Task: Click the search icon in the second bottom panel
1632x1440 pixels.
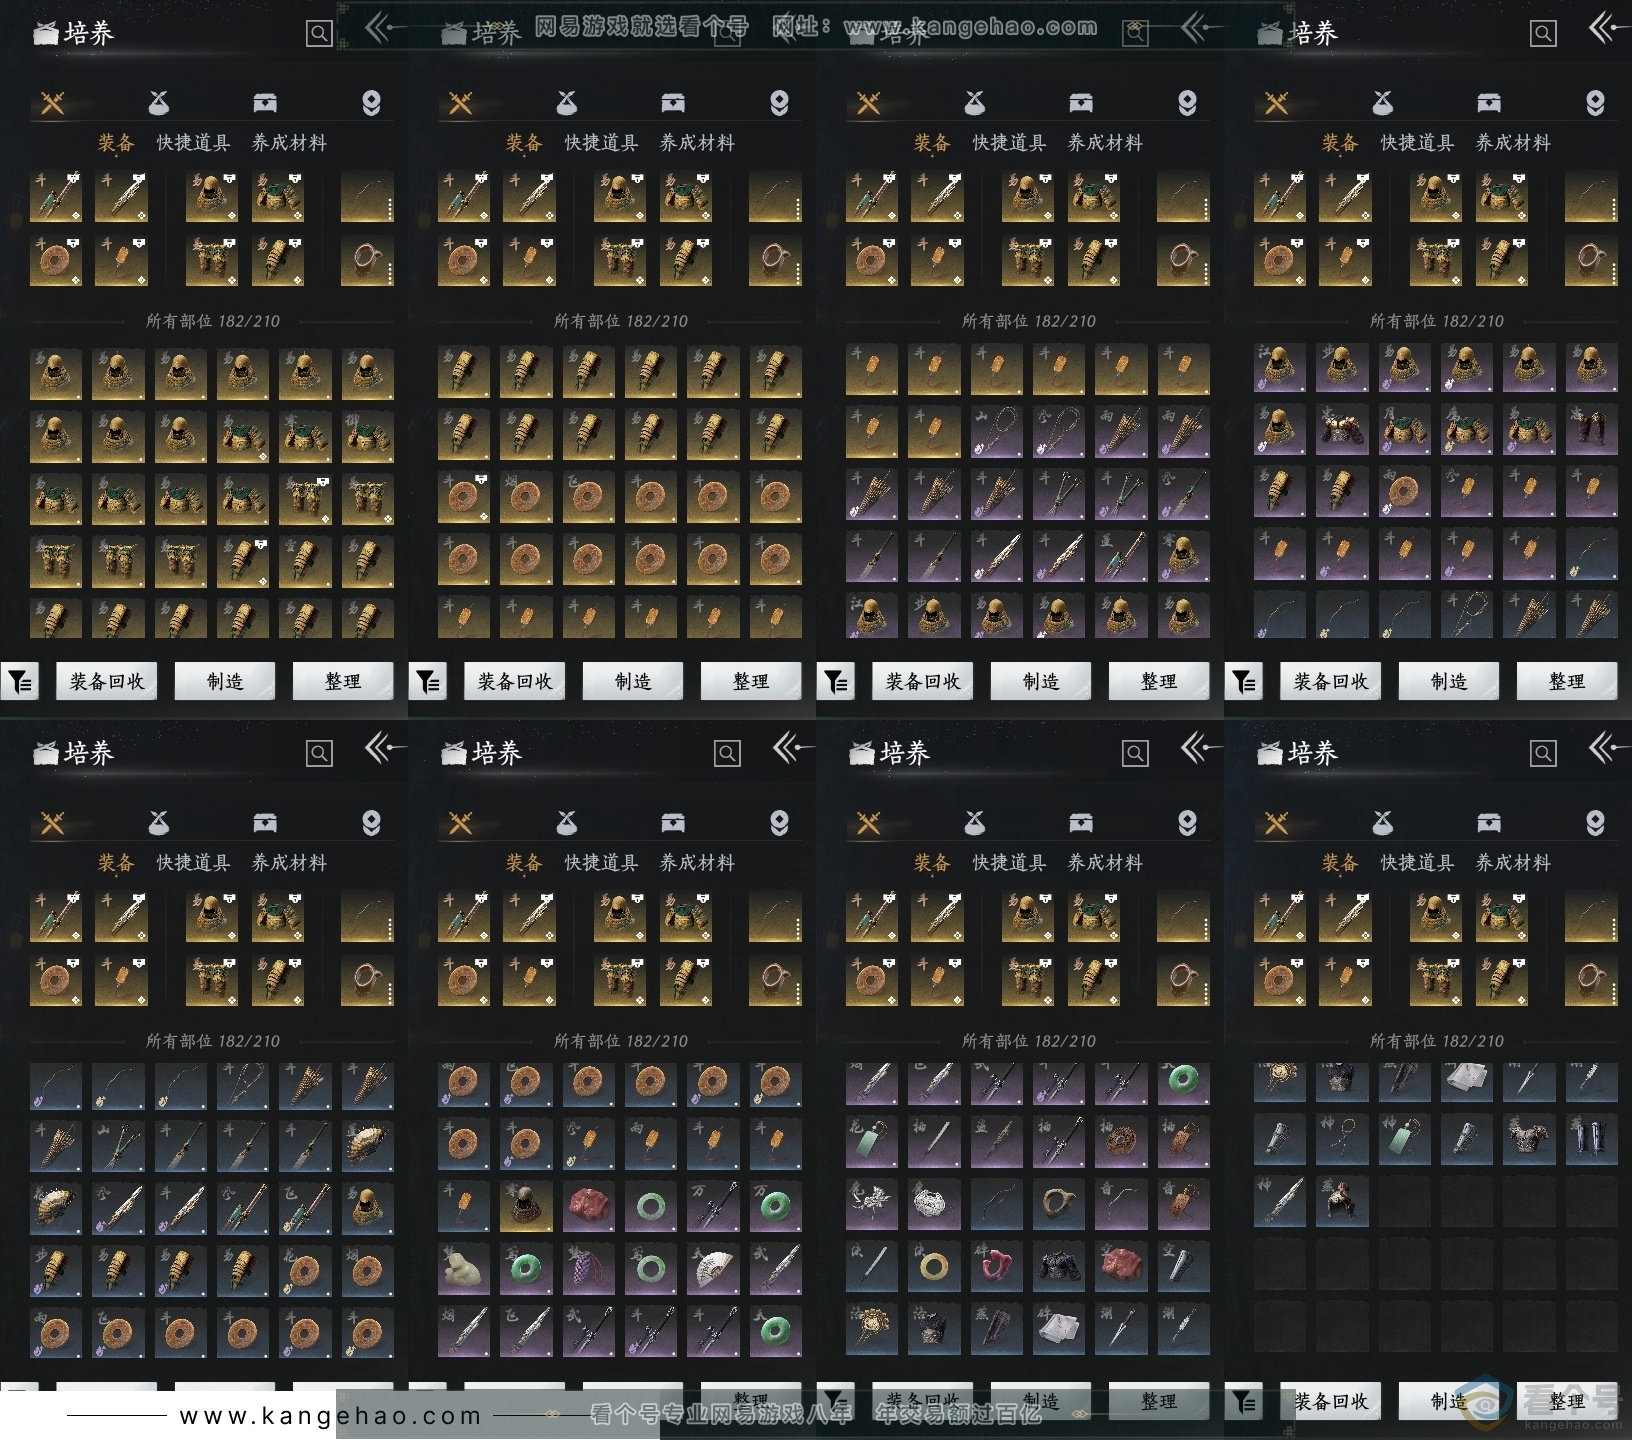Action: pyautogui.click(x=727, y=754)
